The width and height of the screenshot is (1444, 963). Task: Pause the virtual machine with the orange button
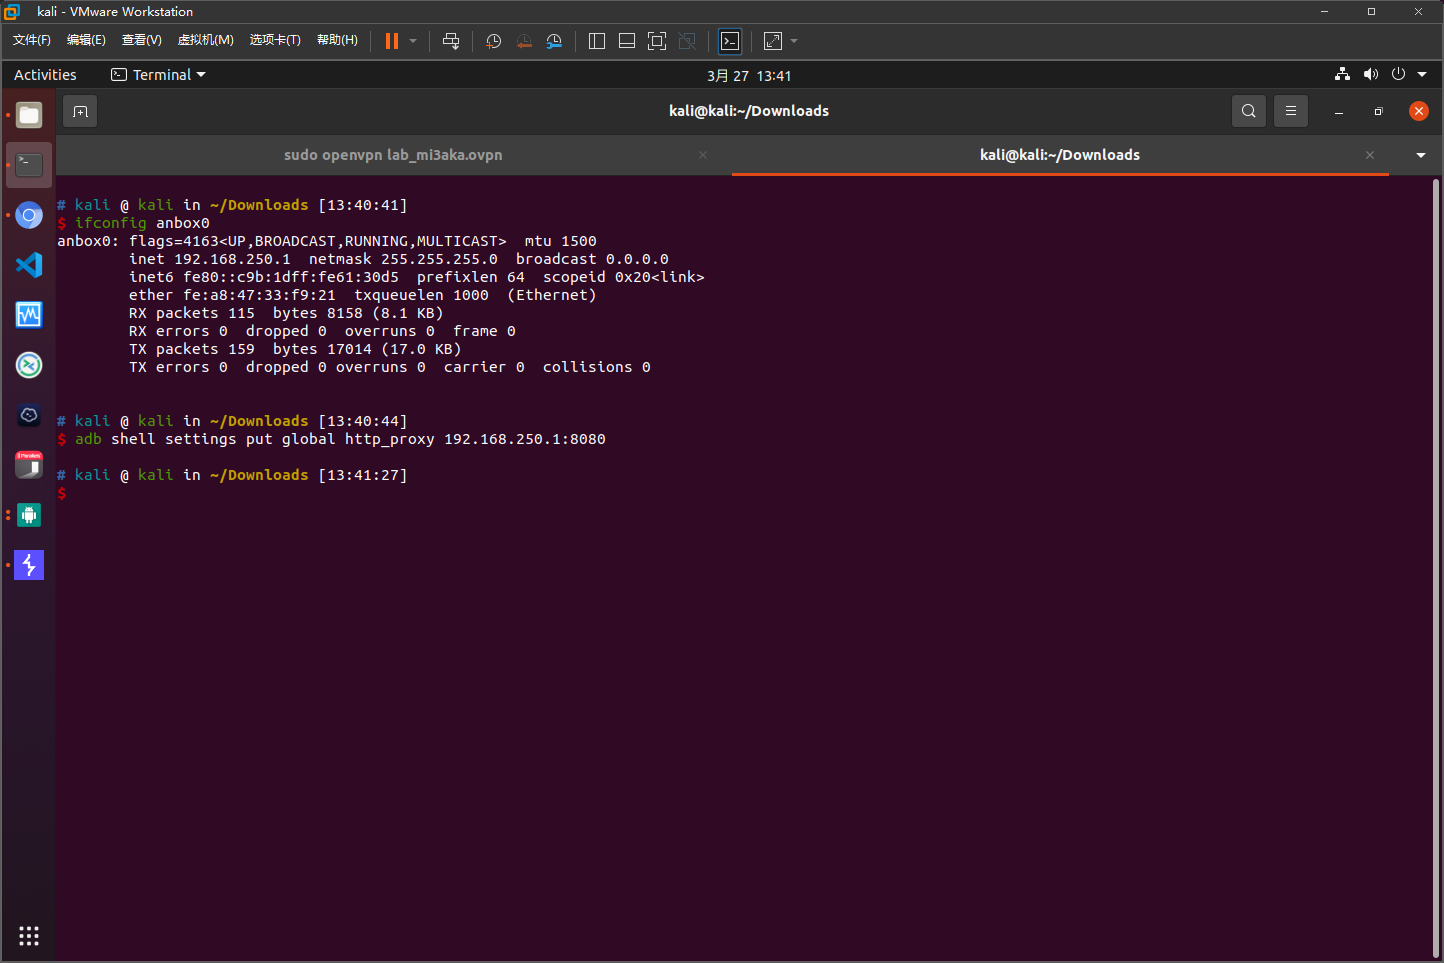[x=391, y=41]
